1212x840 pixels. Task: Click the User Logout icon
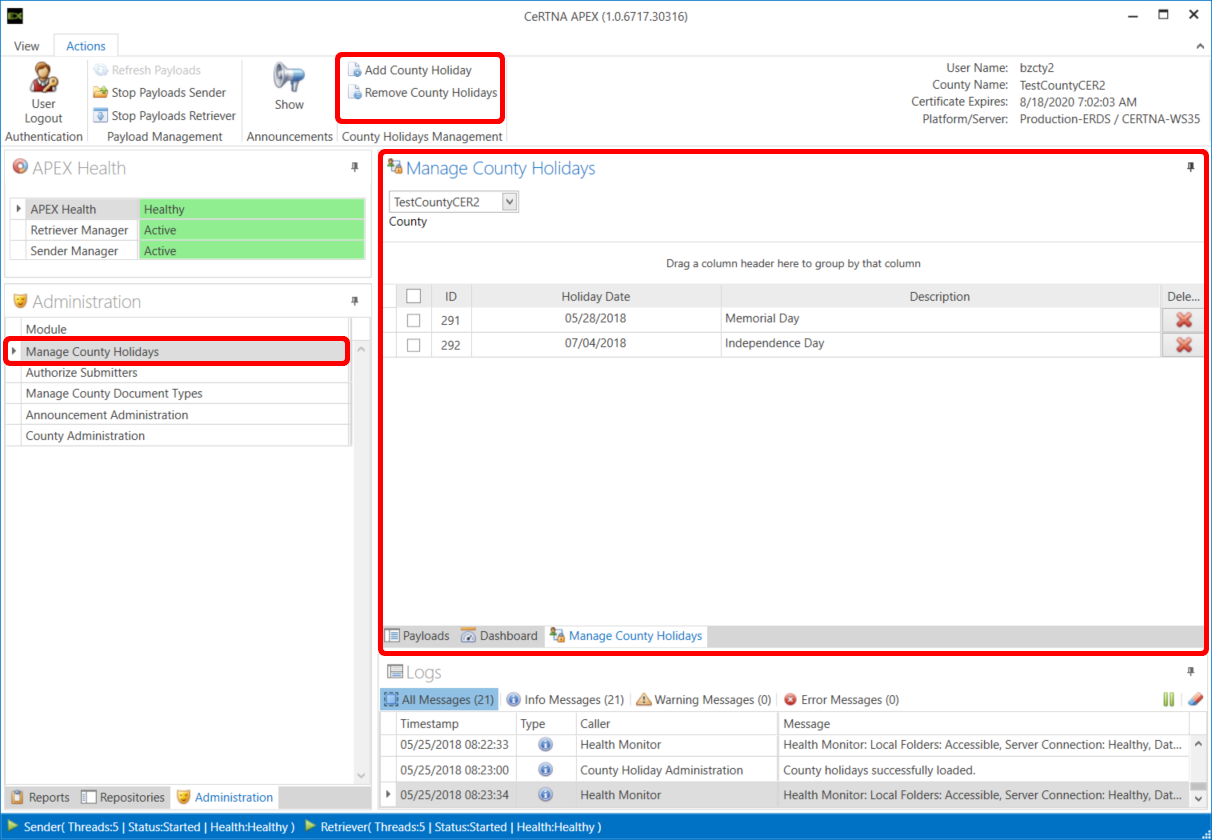(43, 79)
